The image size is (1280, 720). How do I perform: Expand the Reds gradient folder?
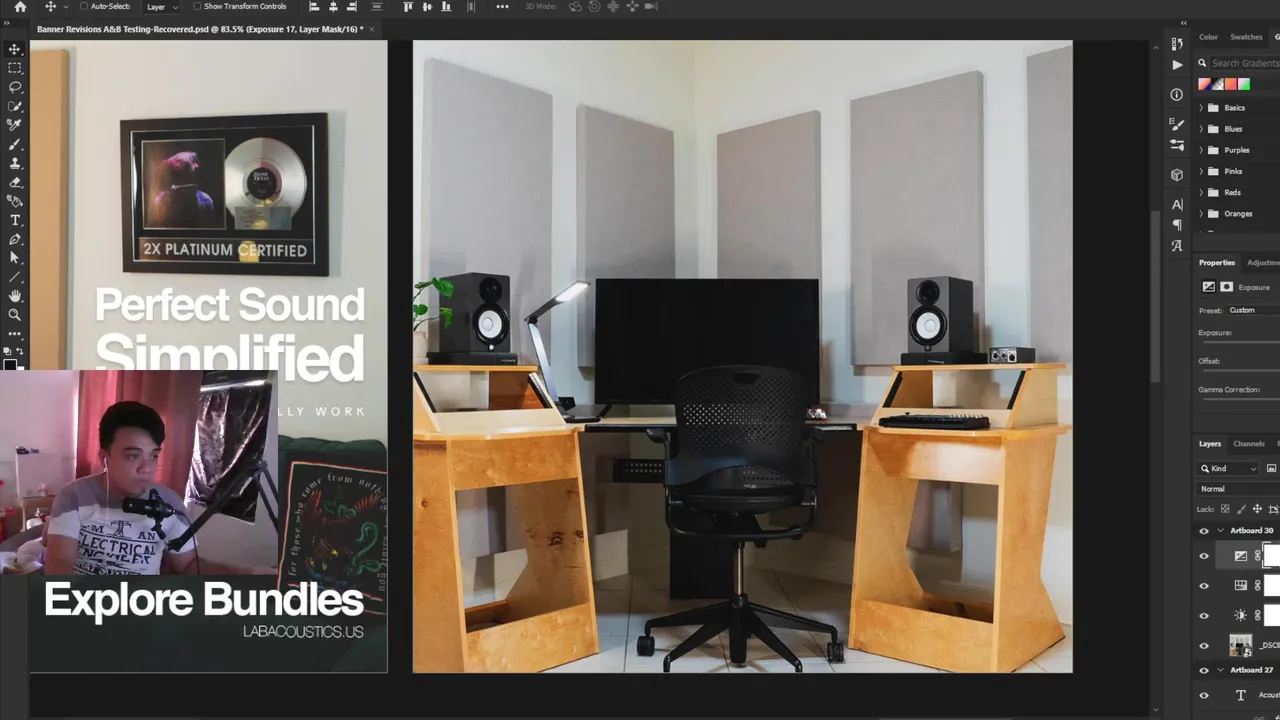pos(1201,192)
